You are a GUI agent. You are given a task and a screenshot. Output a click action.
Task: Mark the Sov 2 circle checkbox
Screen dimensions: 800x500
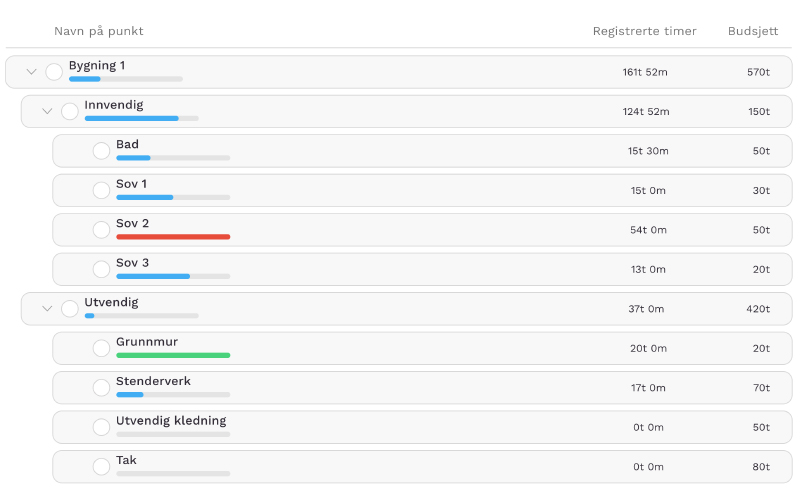[101, 230]
